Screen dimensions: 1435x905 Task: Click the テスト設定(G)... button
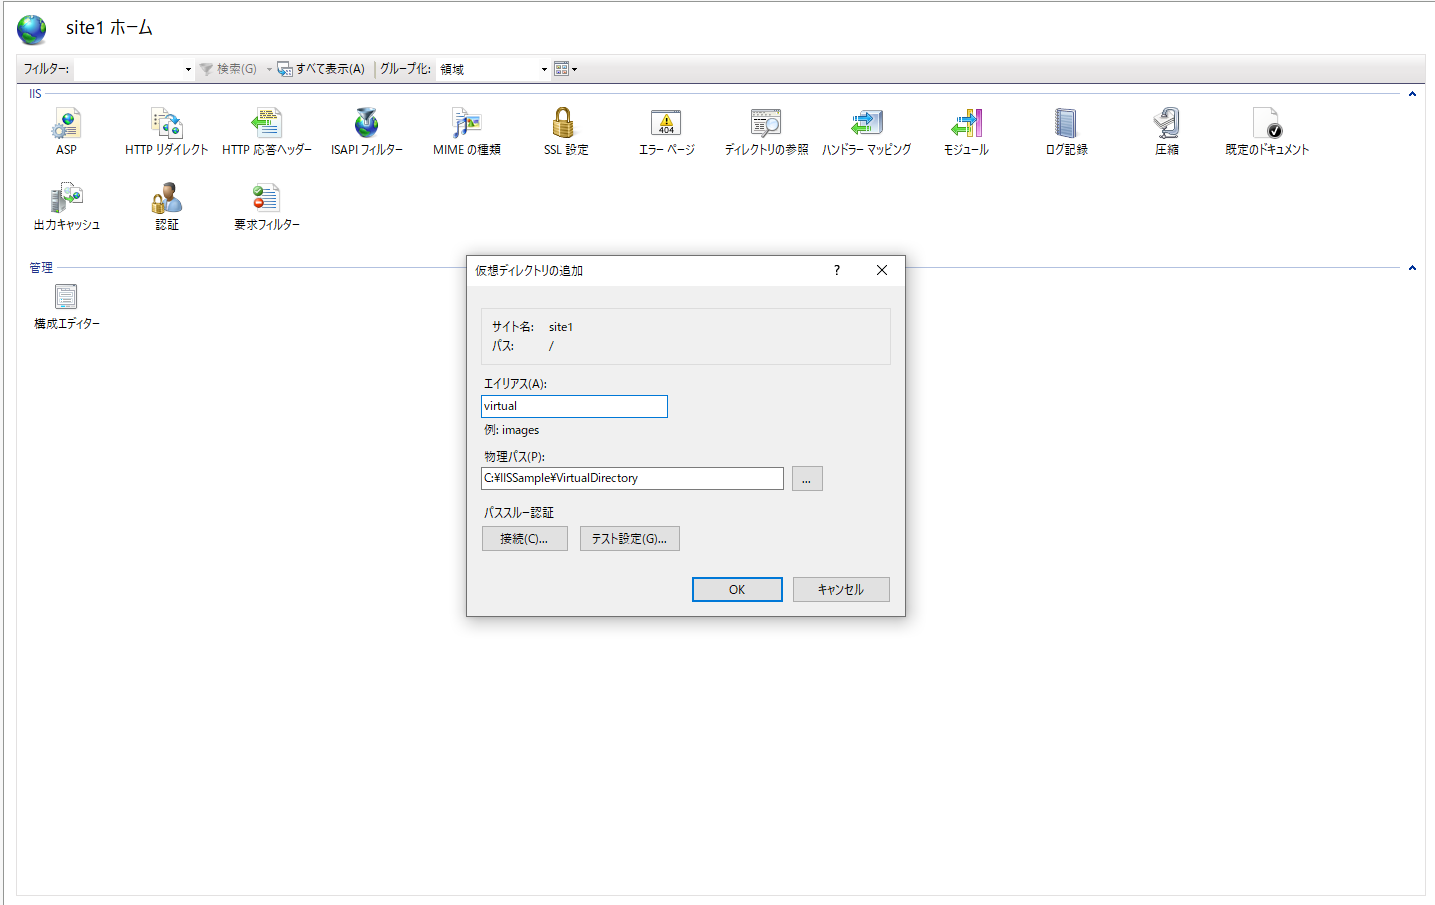pos(630,538)
